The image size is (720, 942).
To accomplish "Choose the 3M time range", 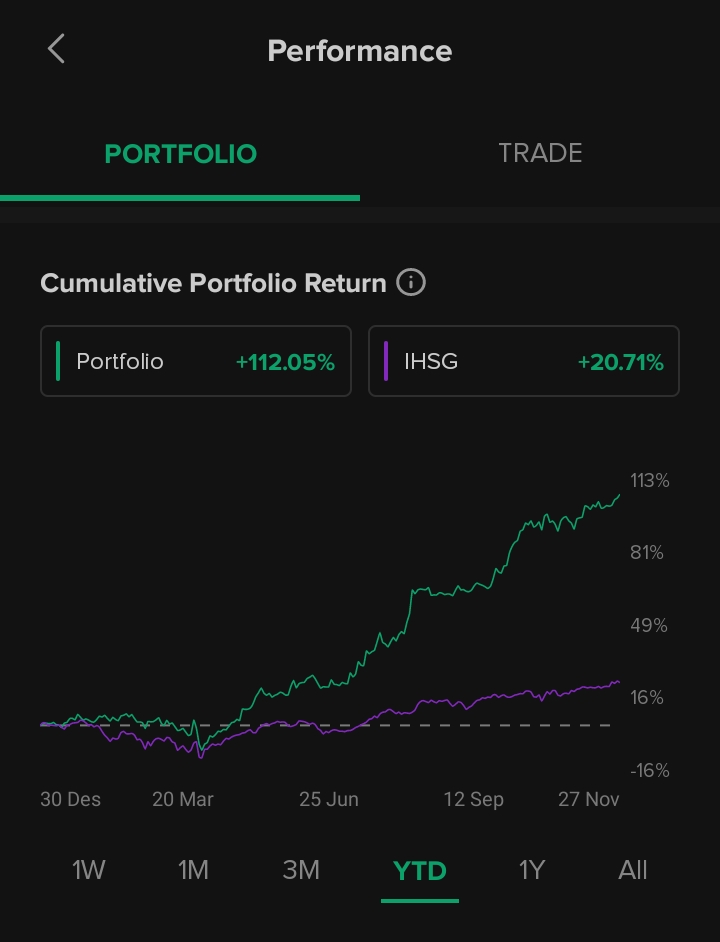I will click(301, 870).
